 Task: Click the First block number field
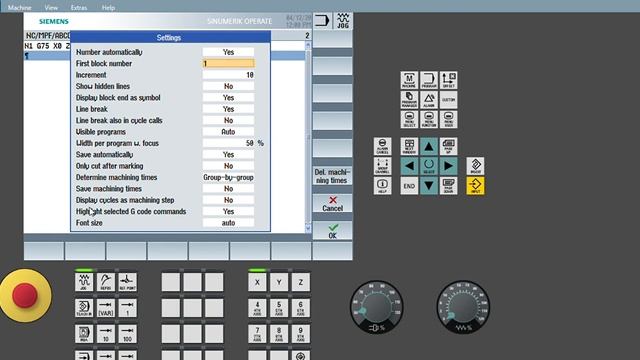coord(228,64)
